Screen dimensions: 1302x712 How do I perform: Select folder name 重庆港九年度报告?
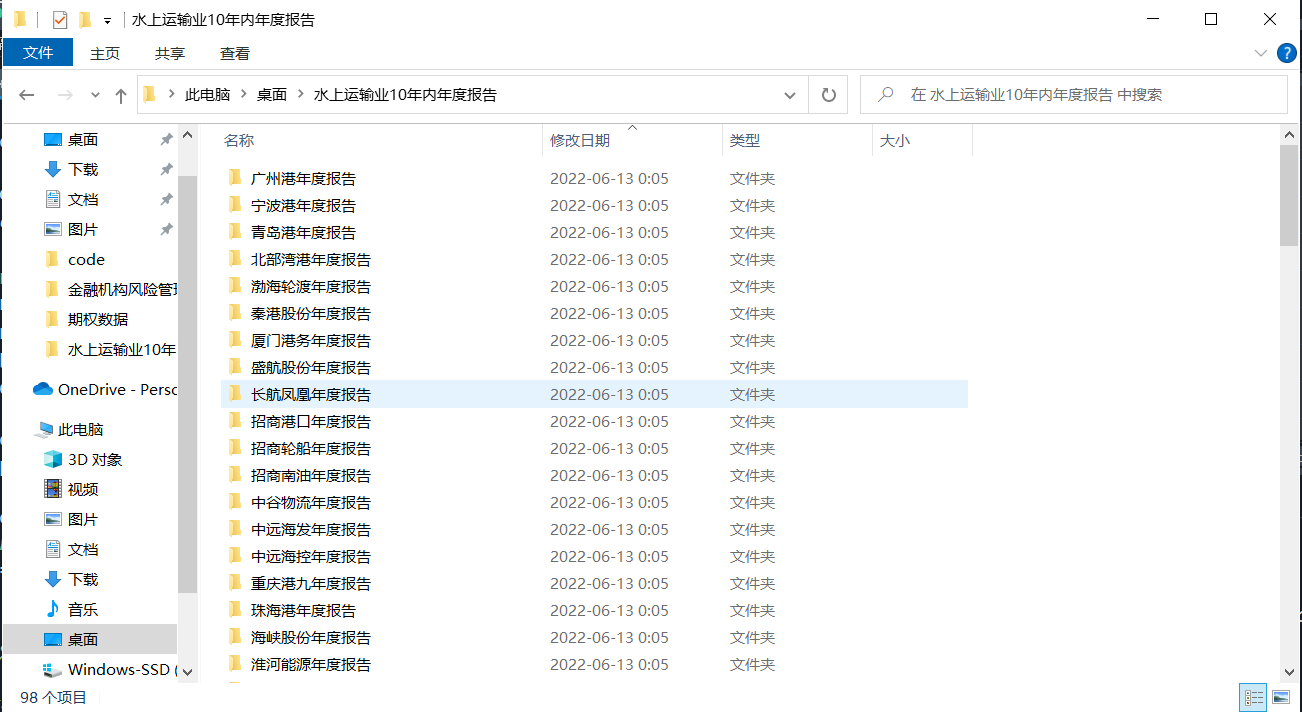tap(311, 584)
